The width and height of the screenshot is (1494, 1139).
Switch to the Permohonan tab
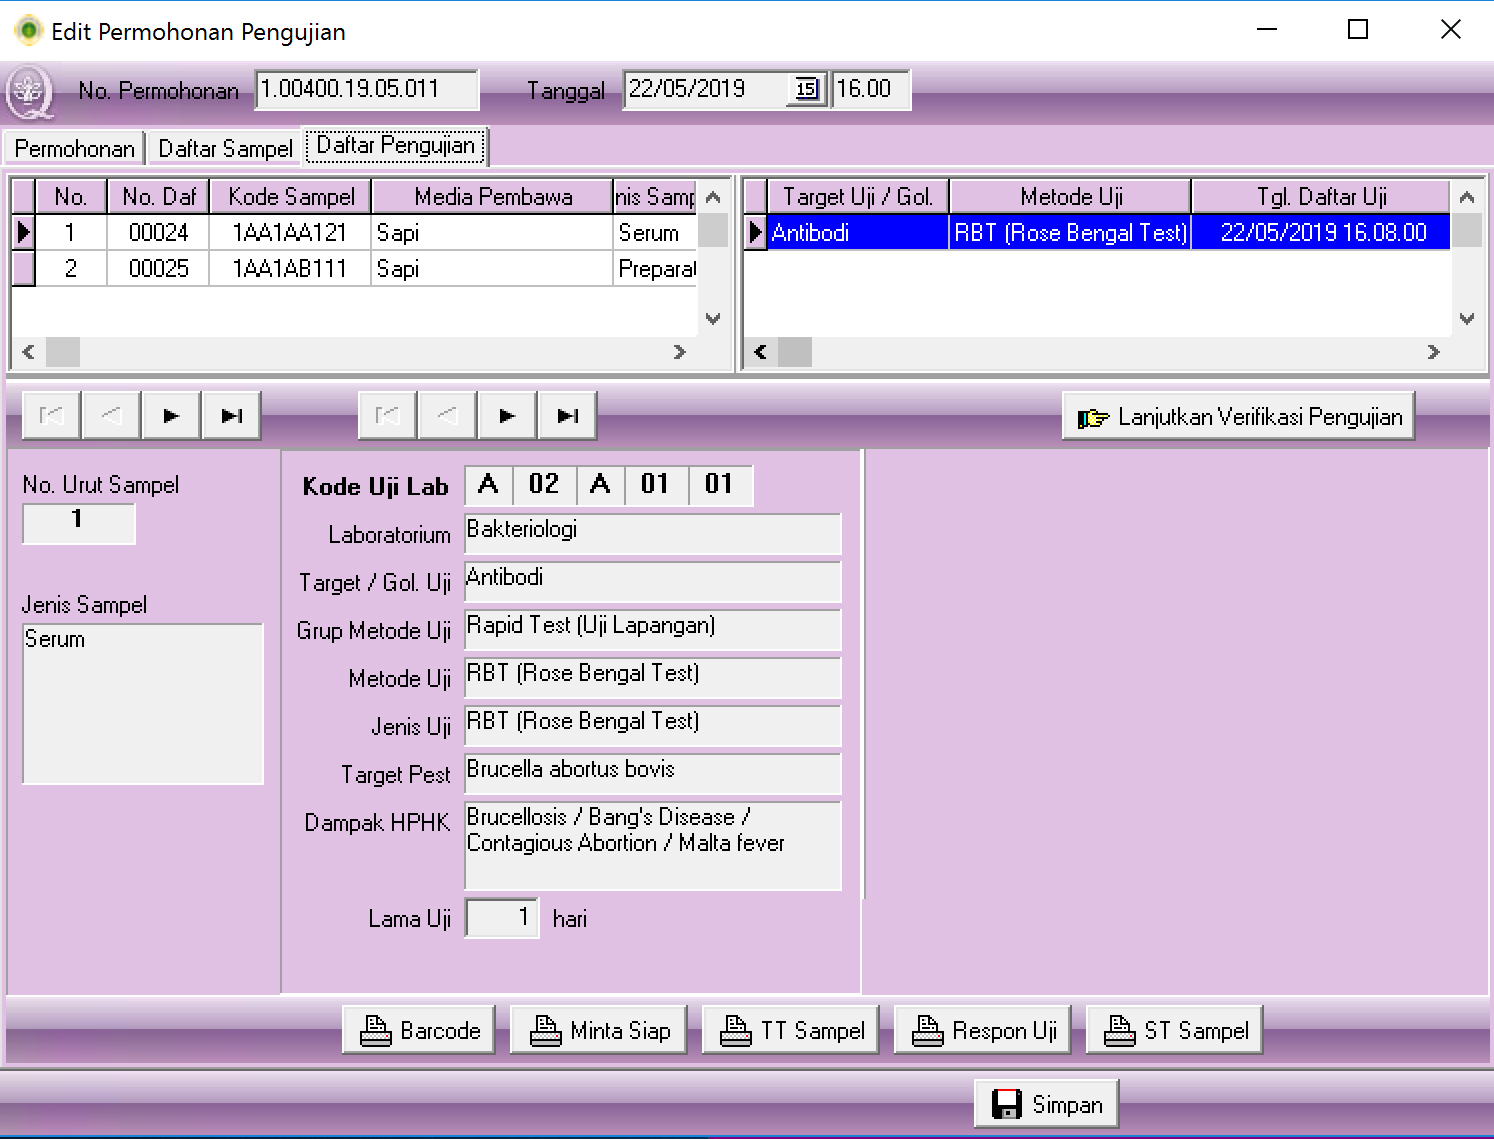(x=74, y=149)
